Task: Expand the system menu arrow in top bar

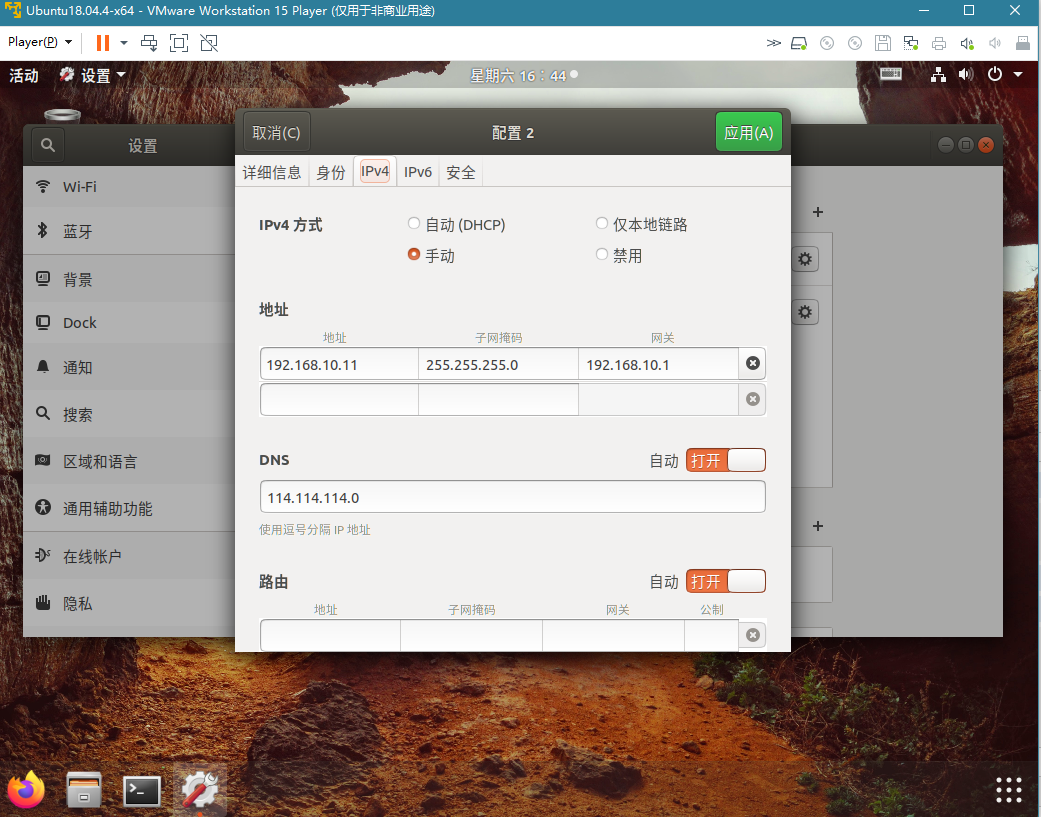Action: coord(1018,74)
